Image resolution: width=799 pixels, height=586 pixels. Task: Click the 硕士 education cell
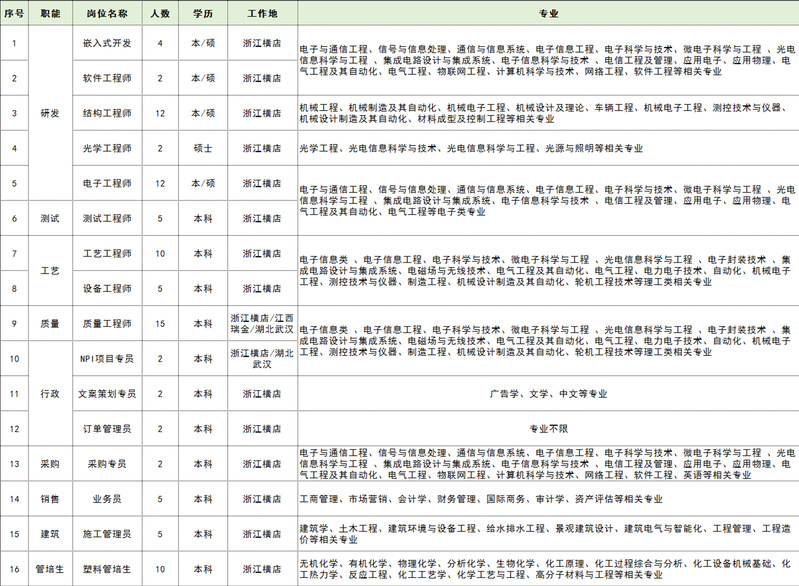[203, 149]
